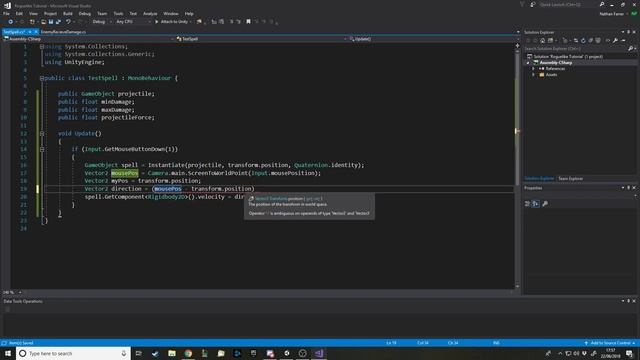Open Task View in the taskbar
Screen dimensions: 640x360
[139, 353]
